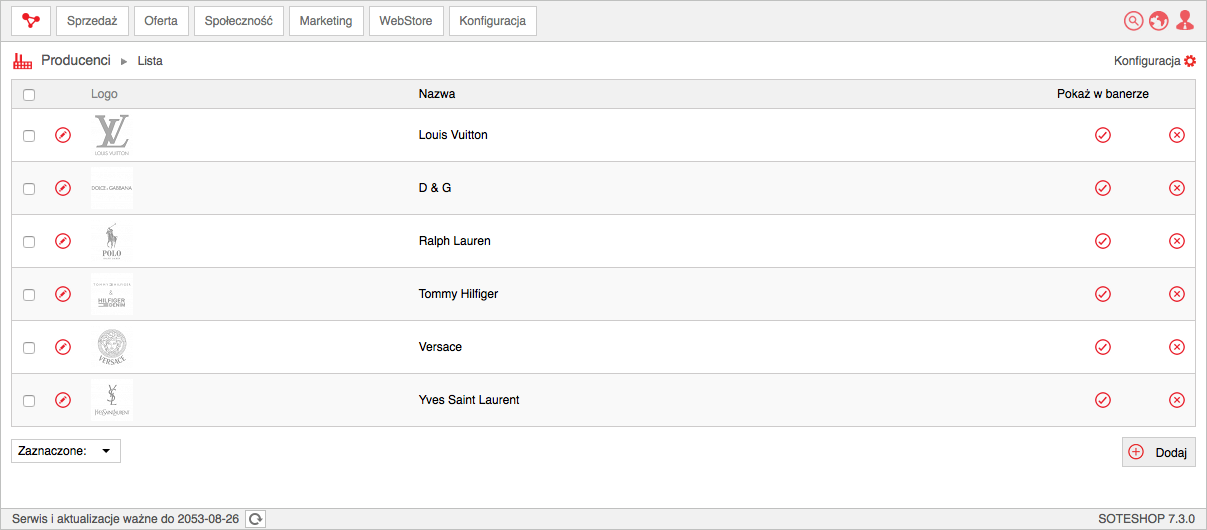Click the Yves Saint Laurent name text

point(469,400)
